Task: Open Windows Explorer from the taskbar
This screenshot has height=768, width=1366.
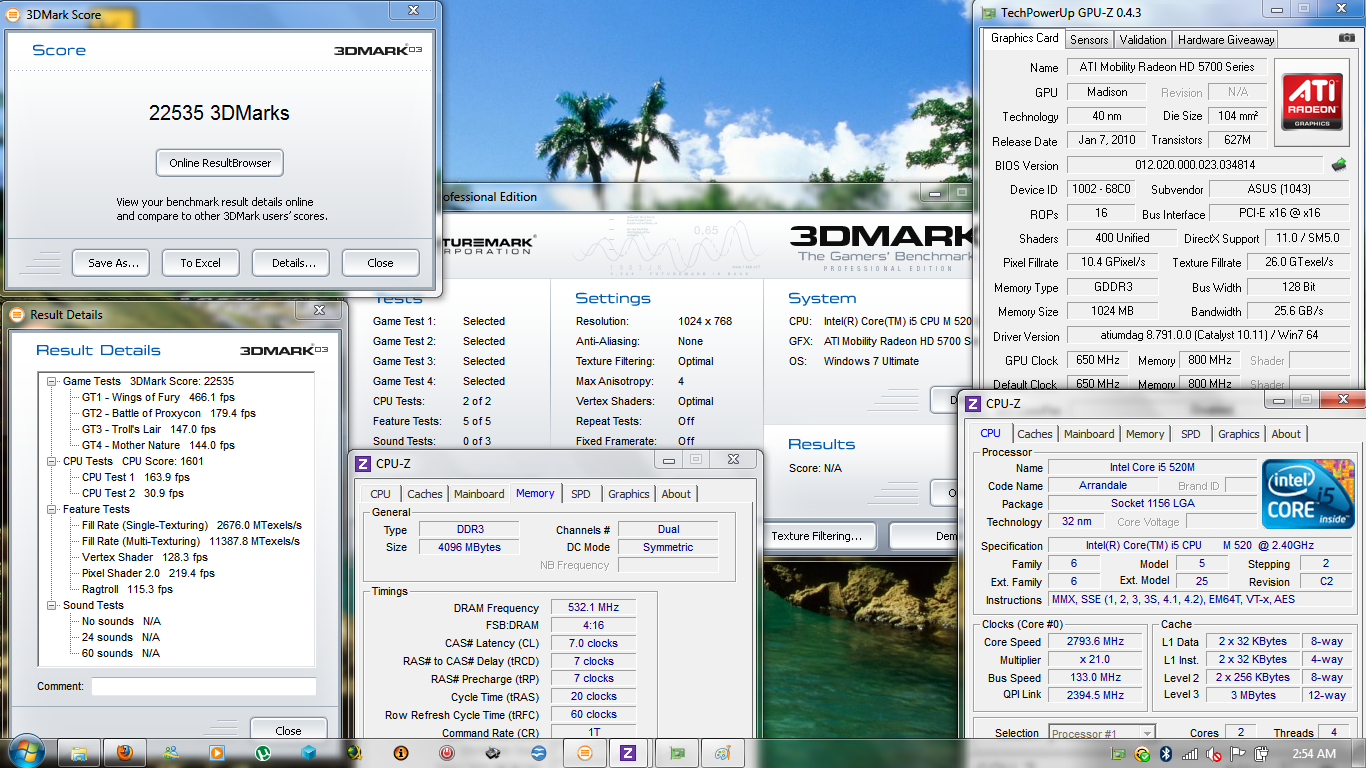Action: pyautogui.click(x=78, y=753)
